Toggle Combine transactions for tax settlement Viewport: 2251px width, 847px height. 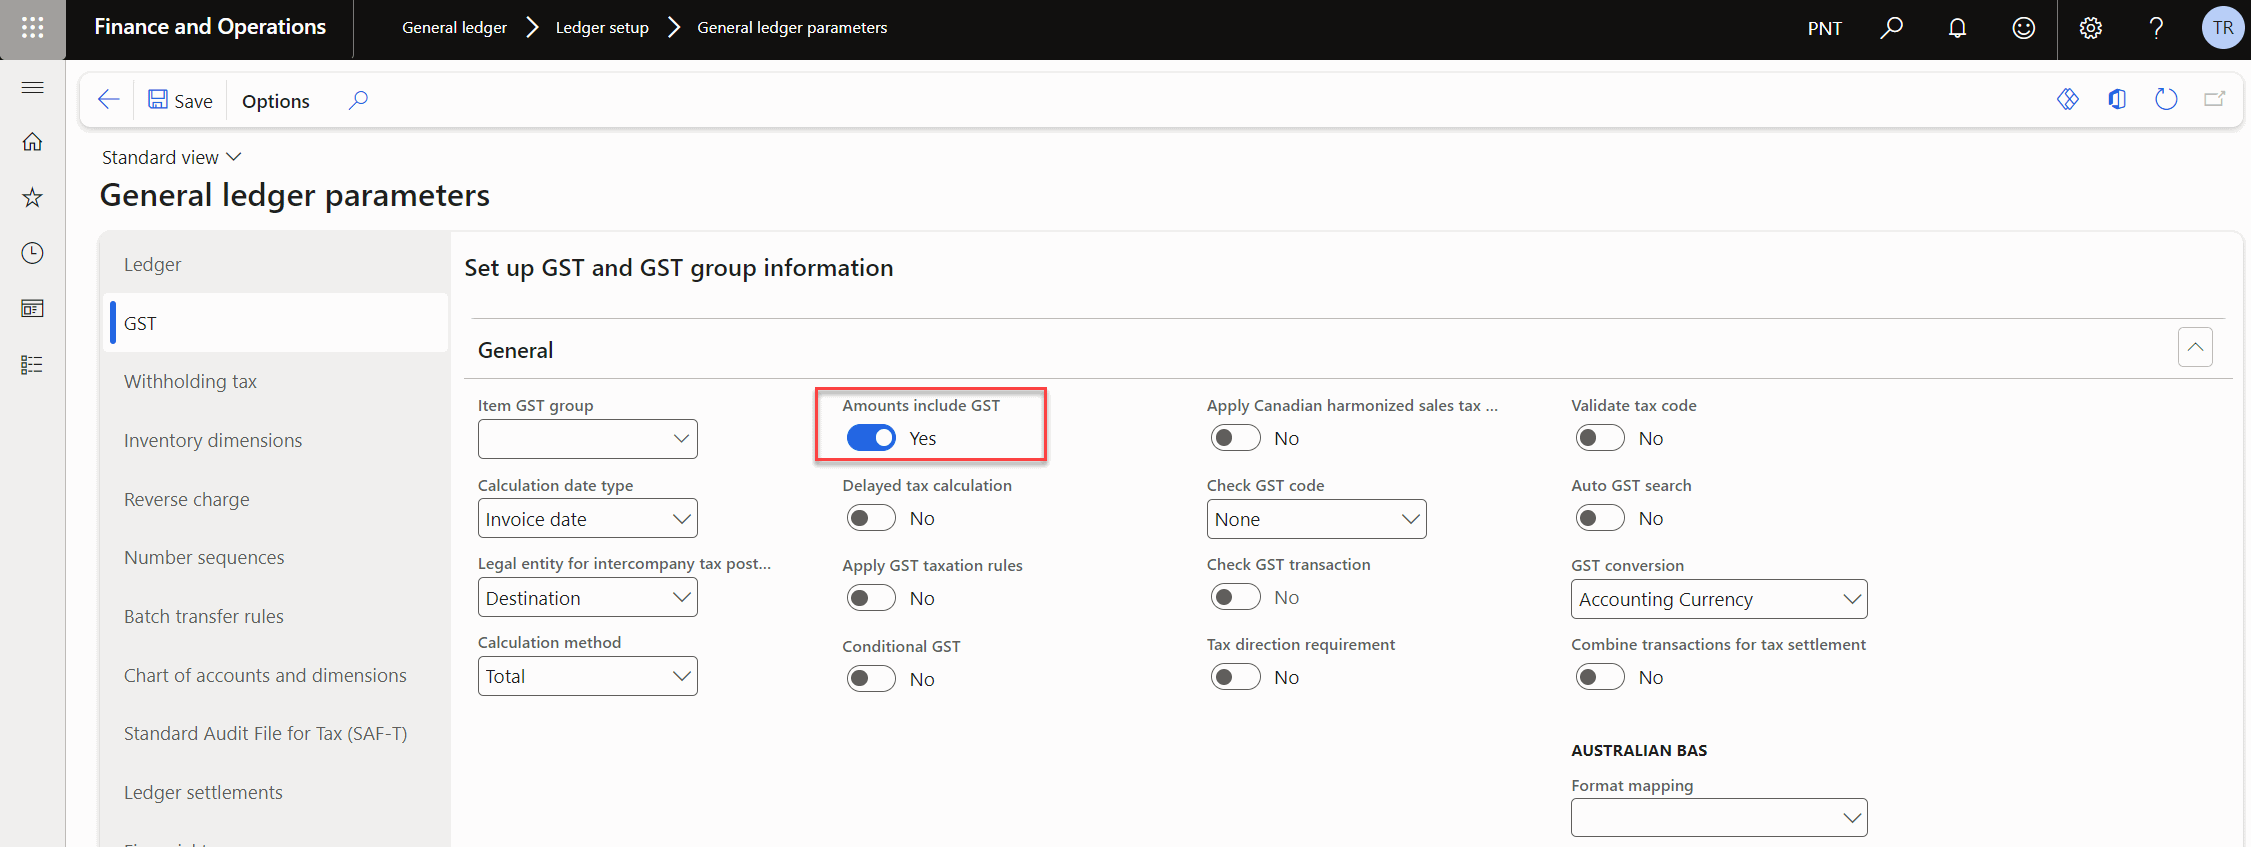1600,677
